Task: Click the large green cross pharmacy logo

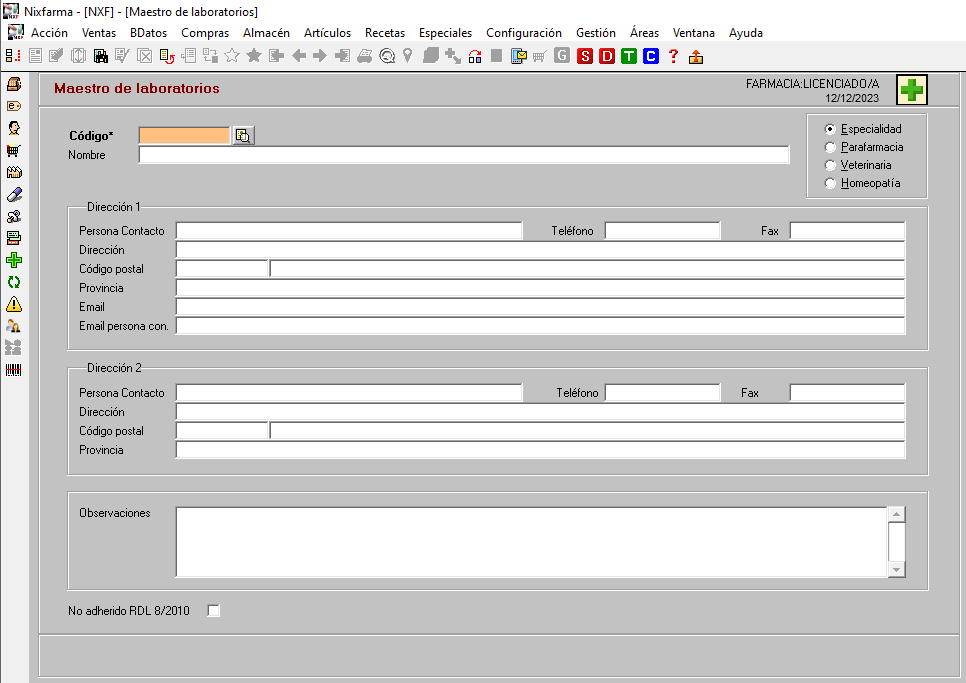Action: pyautogui.click(x=912, y=90)
